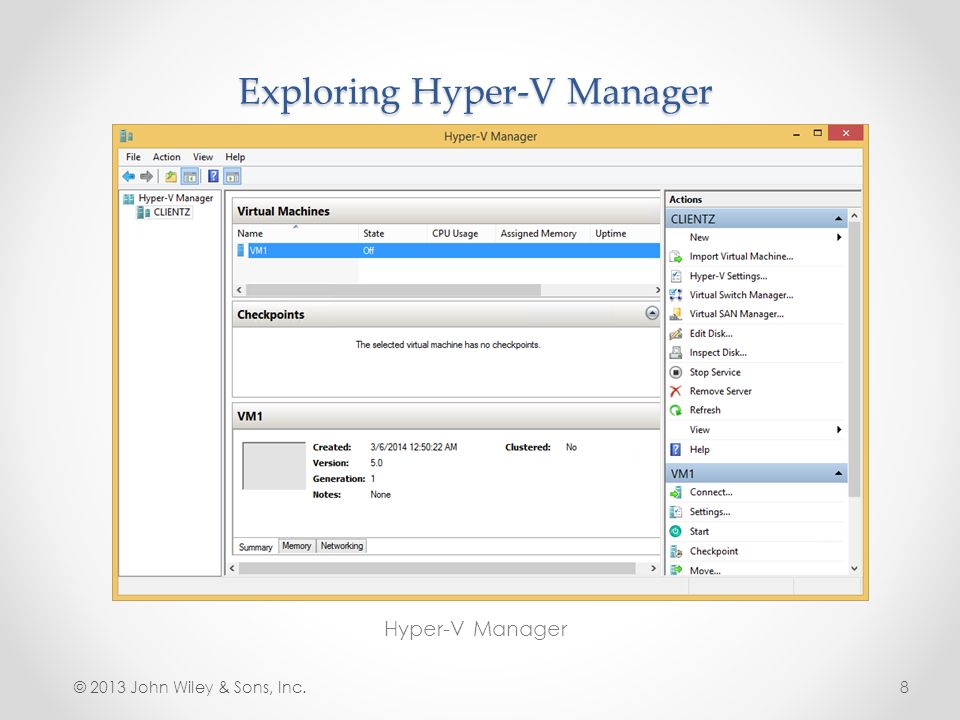Click the Checkpoint action label for VM1
Screen dimensions: 960x720
714,551
